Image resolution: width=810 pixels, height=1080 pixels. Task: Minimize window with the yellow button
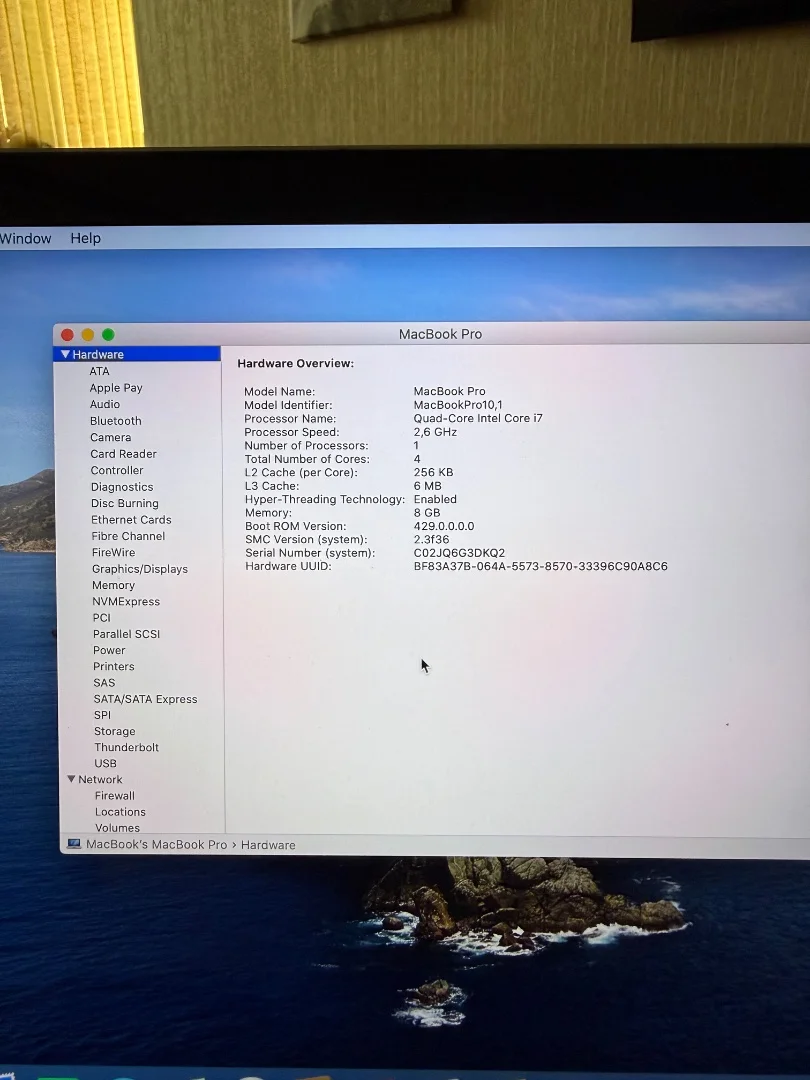click(87, 335)
